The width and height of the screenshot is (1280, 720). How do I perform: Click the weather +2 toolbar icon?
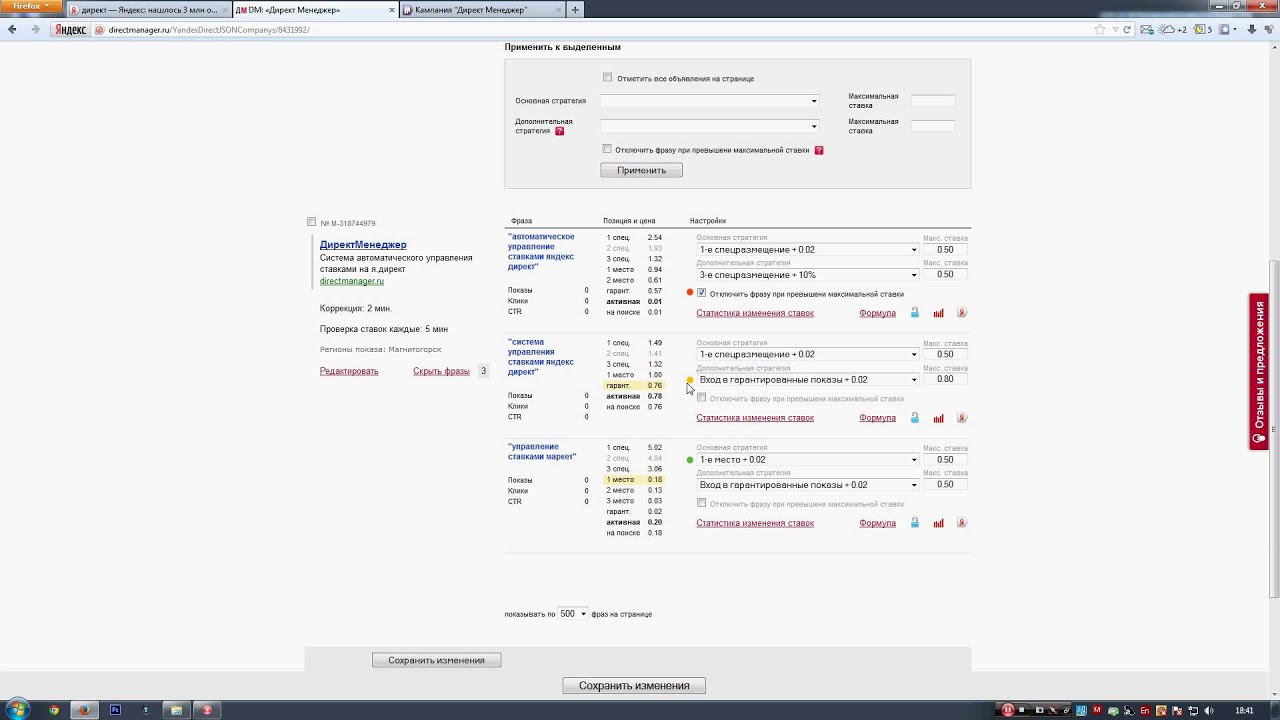coord(1173,29)
